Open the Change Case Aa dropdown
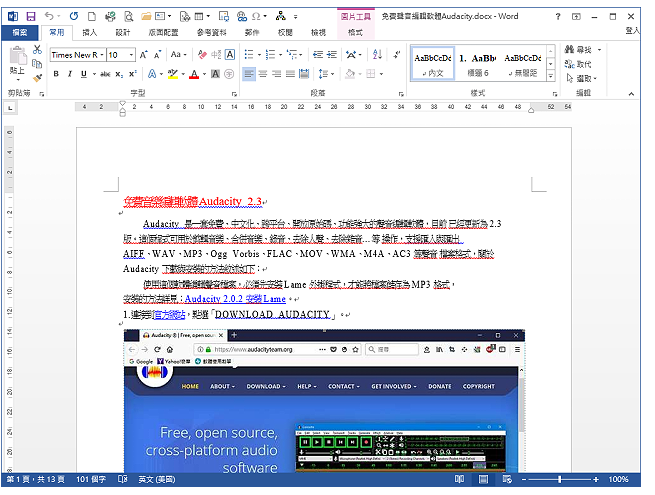This screenshot has height=495, width=655. 178,54
